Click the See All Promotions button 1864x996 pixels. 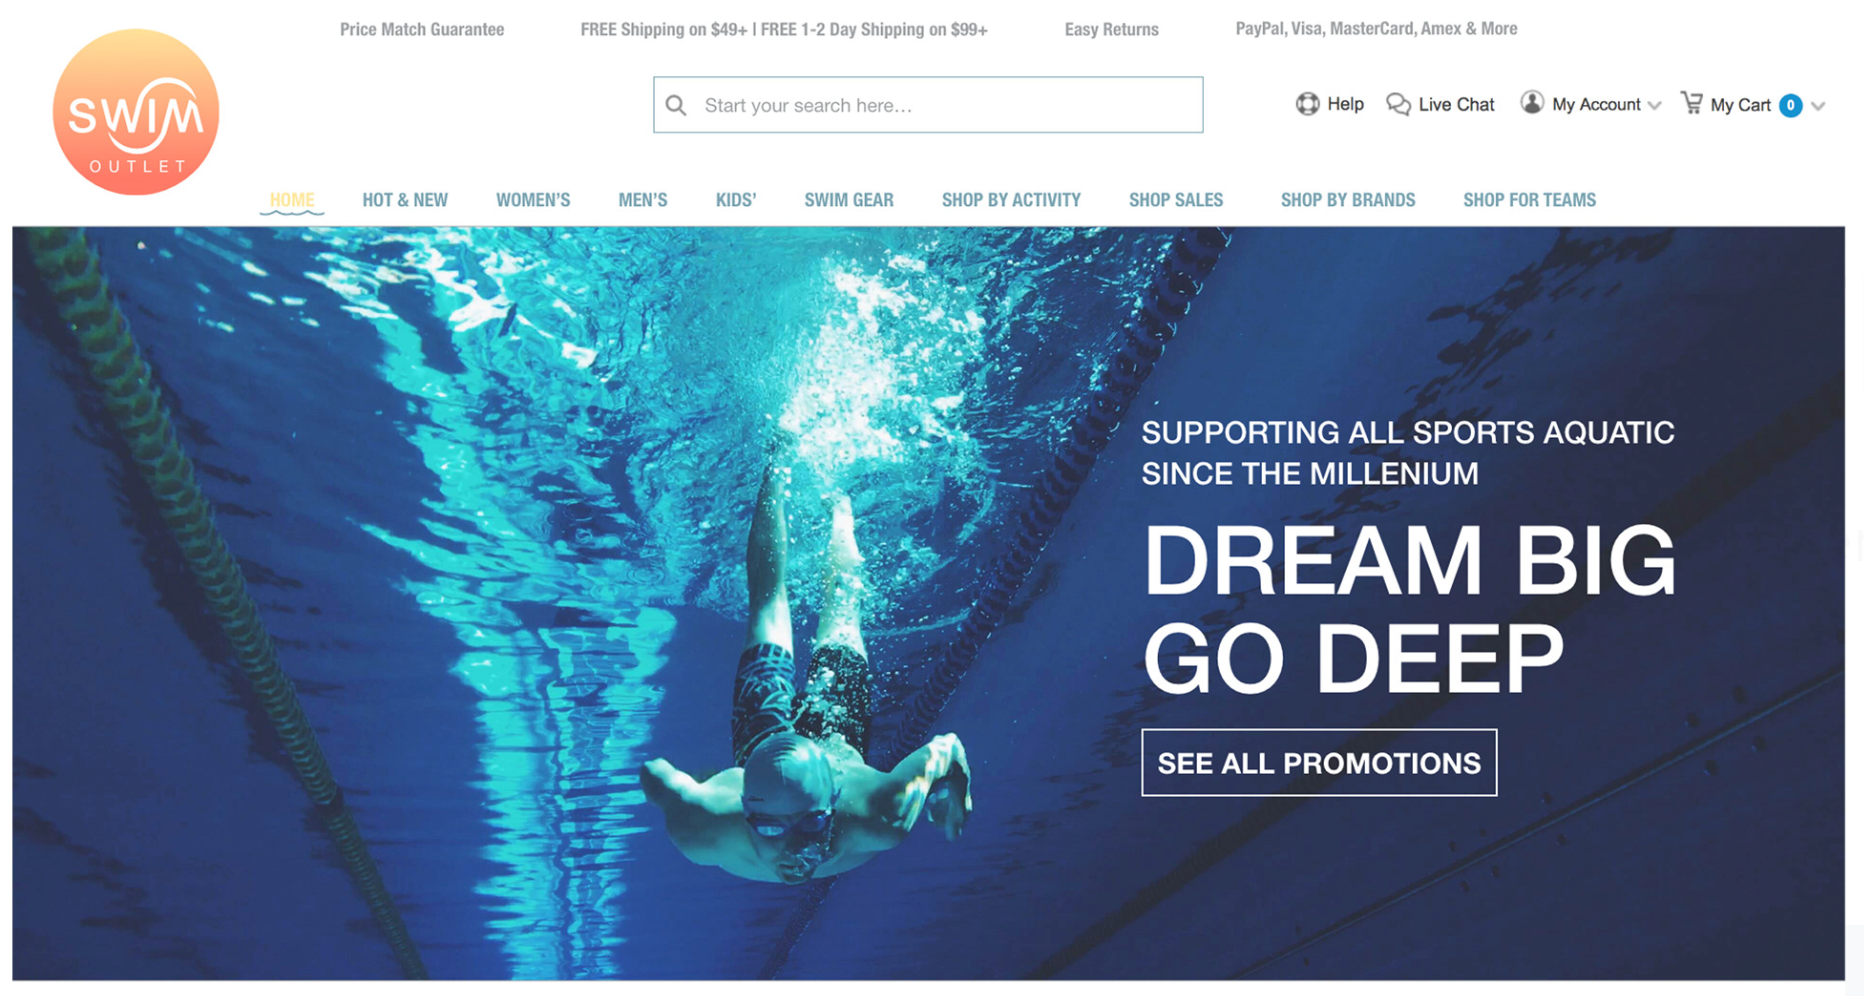coord(1319,763)
